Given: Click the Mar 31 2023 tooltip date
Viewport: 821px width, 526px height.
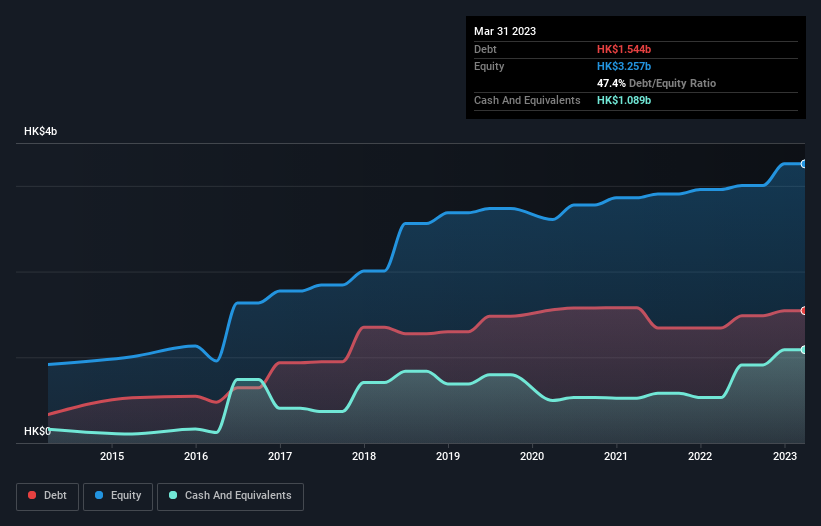Looking at the screenshot, I should (505, 31).
